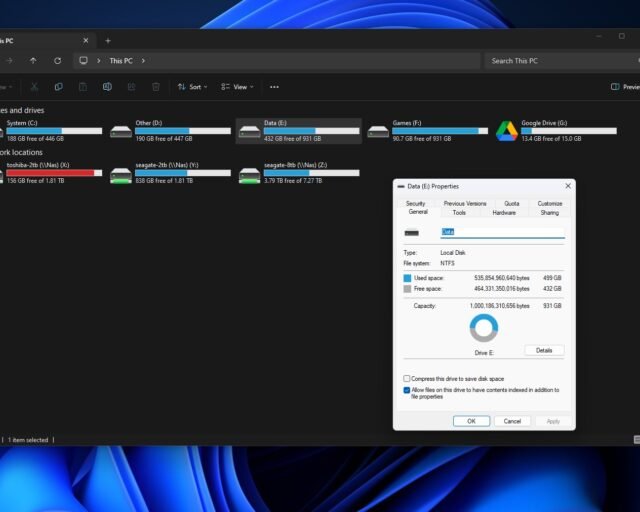
Task: Click the red toshiba-2tb (X:) usage bar
Action: (x=54, y=173)
